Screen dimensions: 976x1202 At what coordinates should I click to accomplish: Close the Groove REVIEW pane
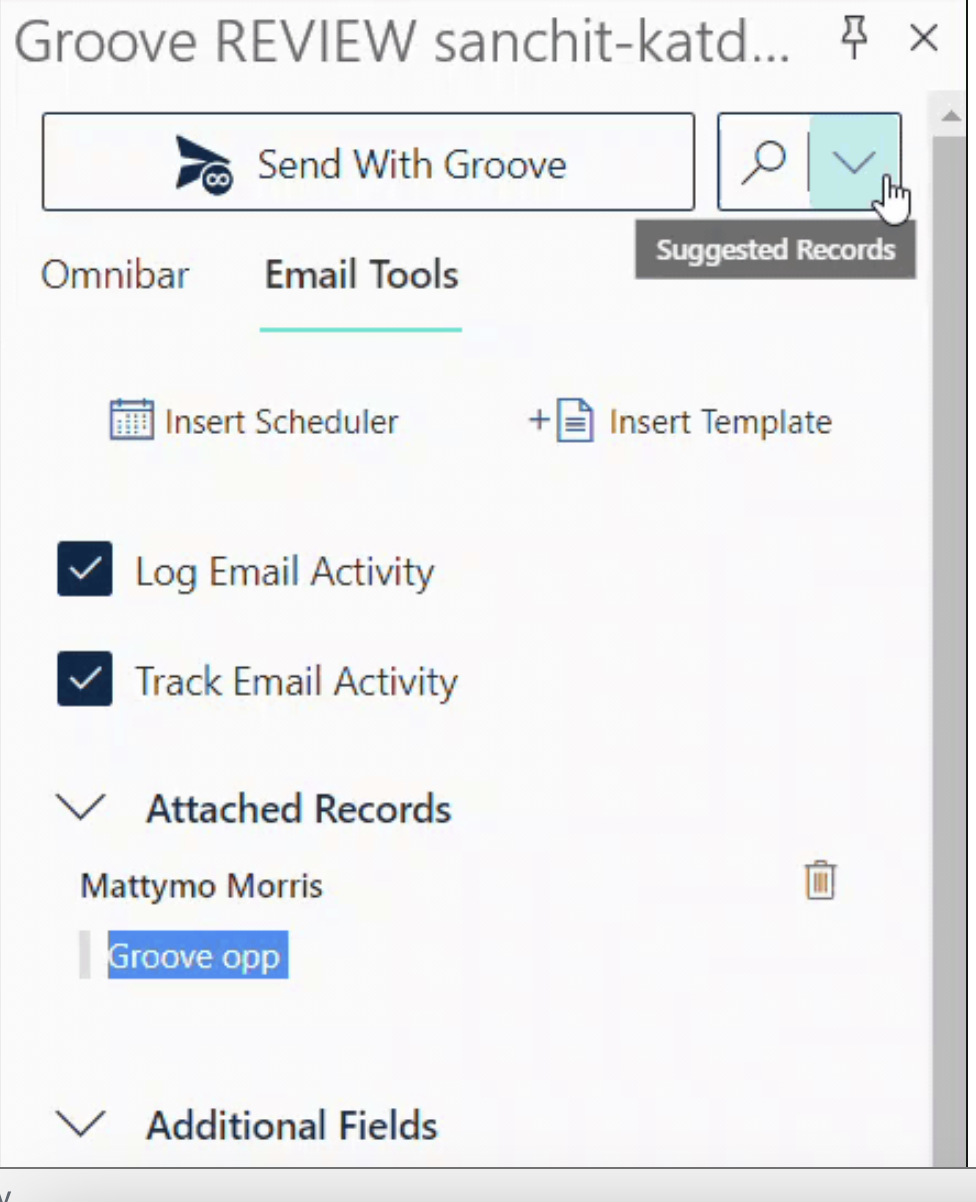[x=923, y=39]
